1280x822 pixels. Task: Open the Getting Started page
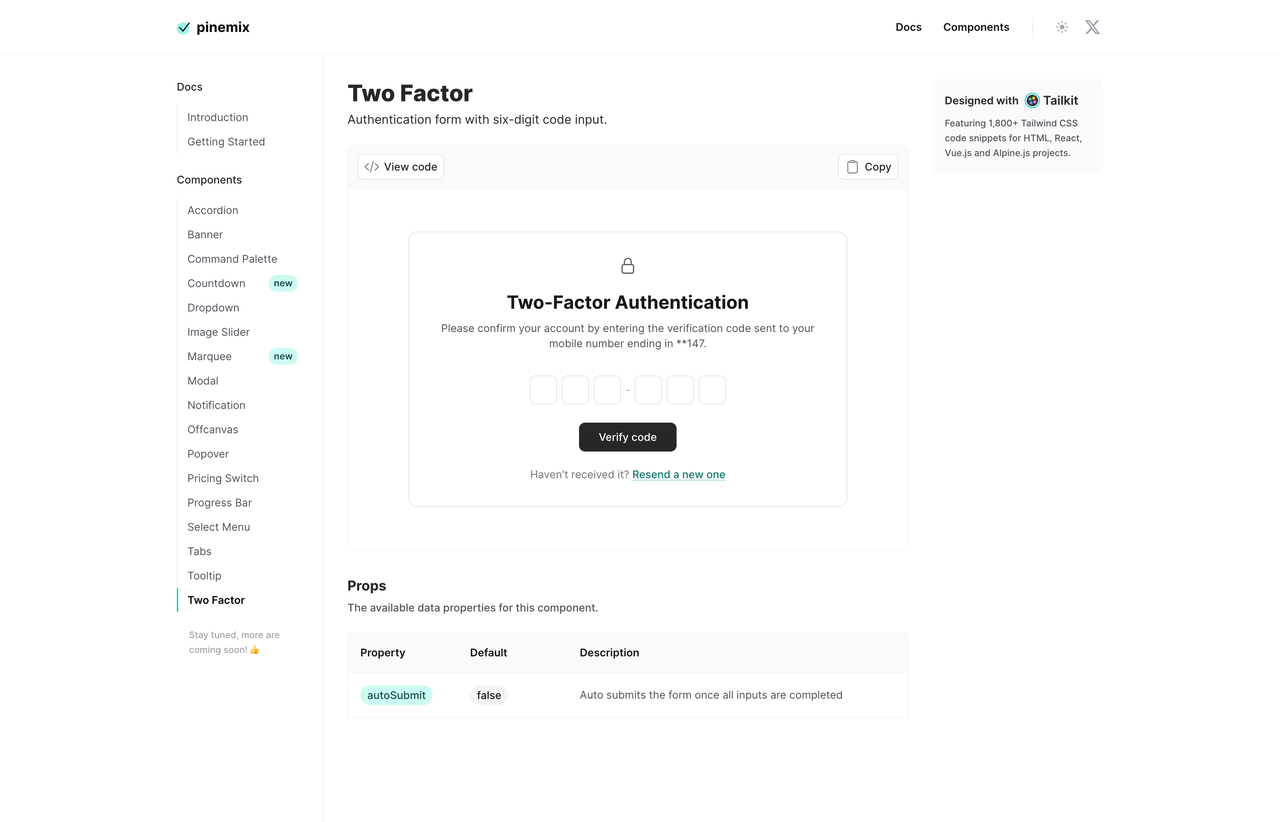click(226, 142)
